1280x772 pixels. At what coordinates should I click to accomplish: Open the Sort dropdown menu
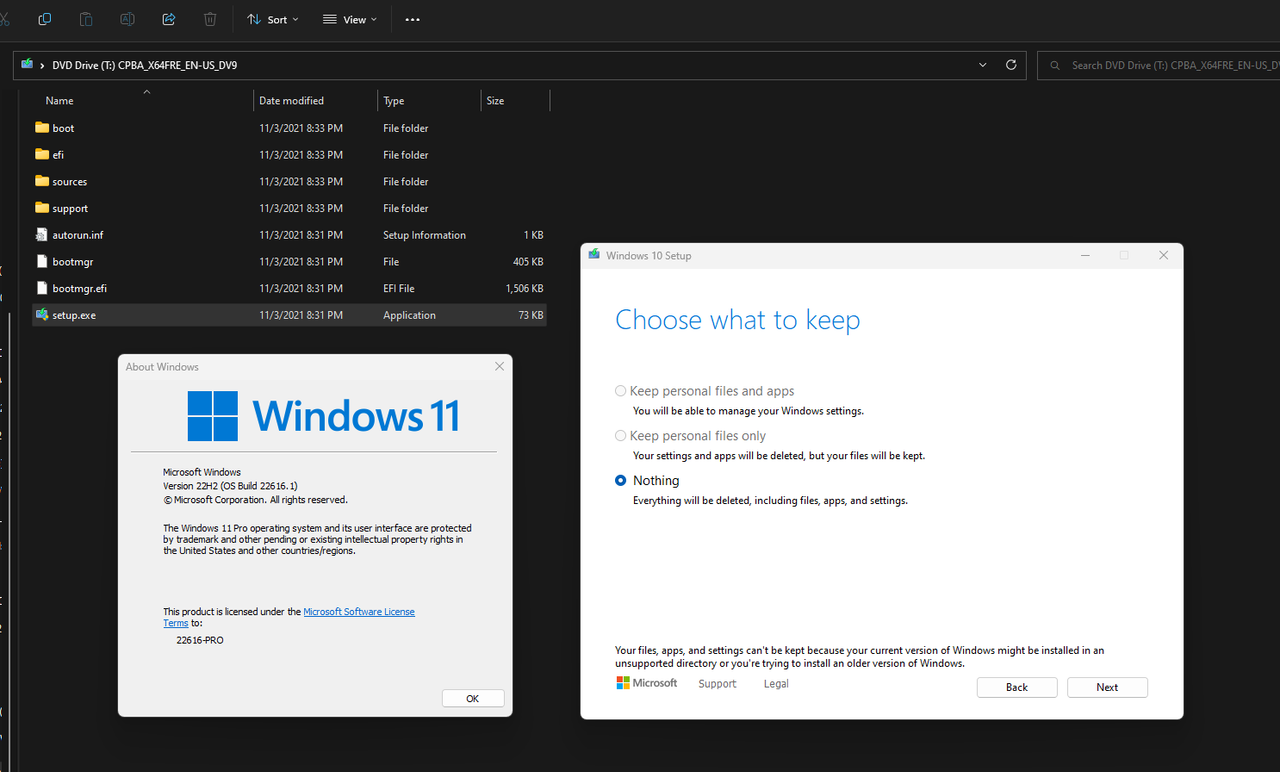tap(272, 19)
